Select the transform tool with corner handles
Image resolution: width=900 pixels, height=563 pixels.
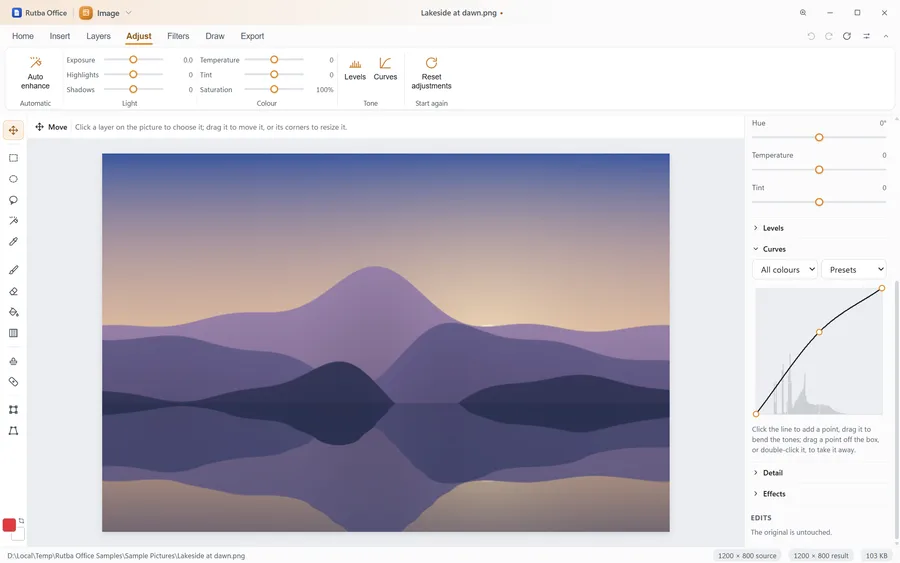[x=13, y=410]
